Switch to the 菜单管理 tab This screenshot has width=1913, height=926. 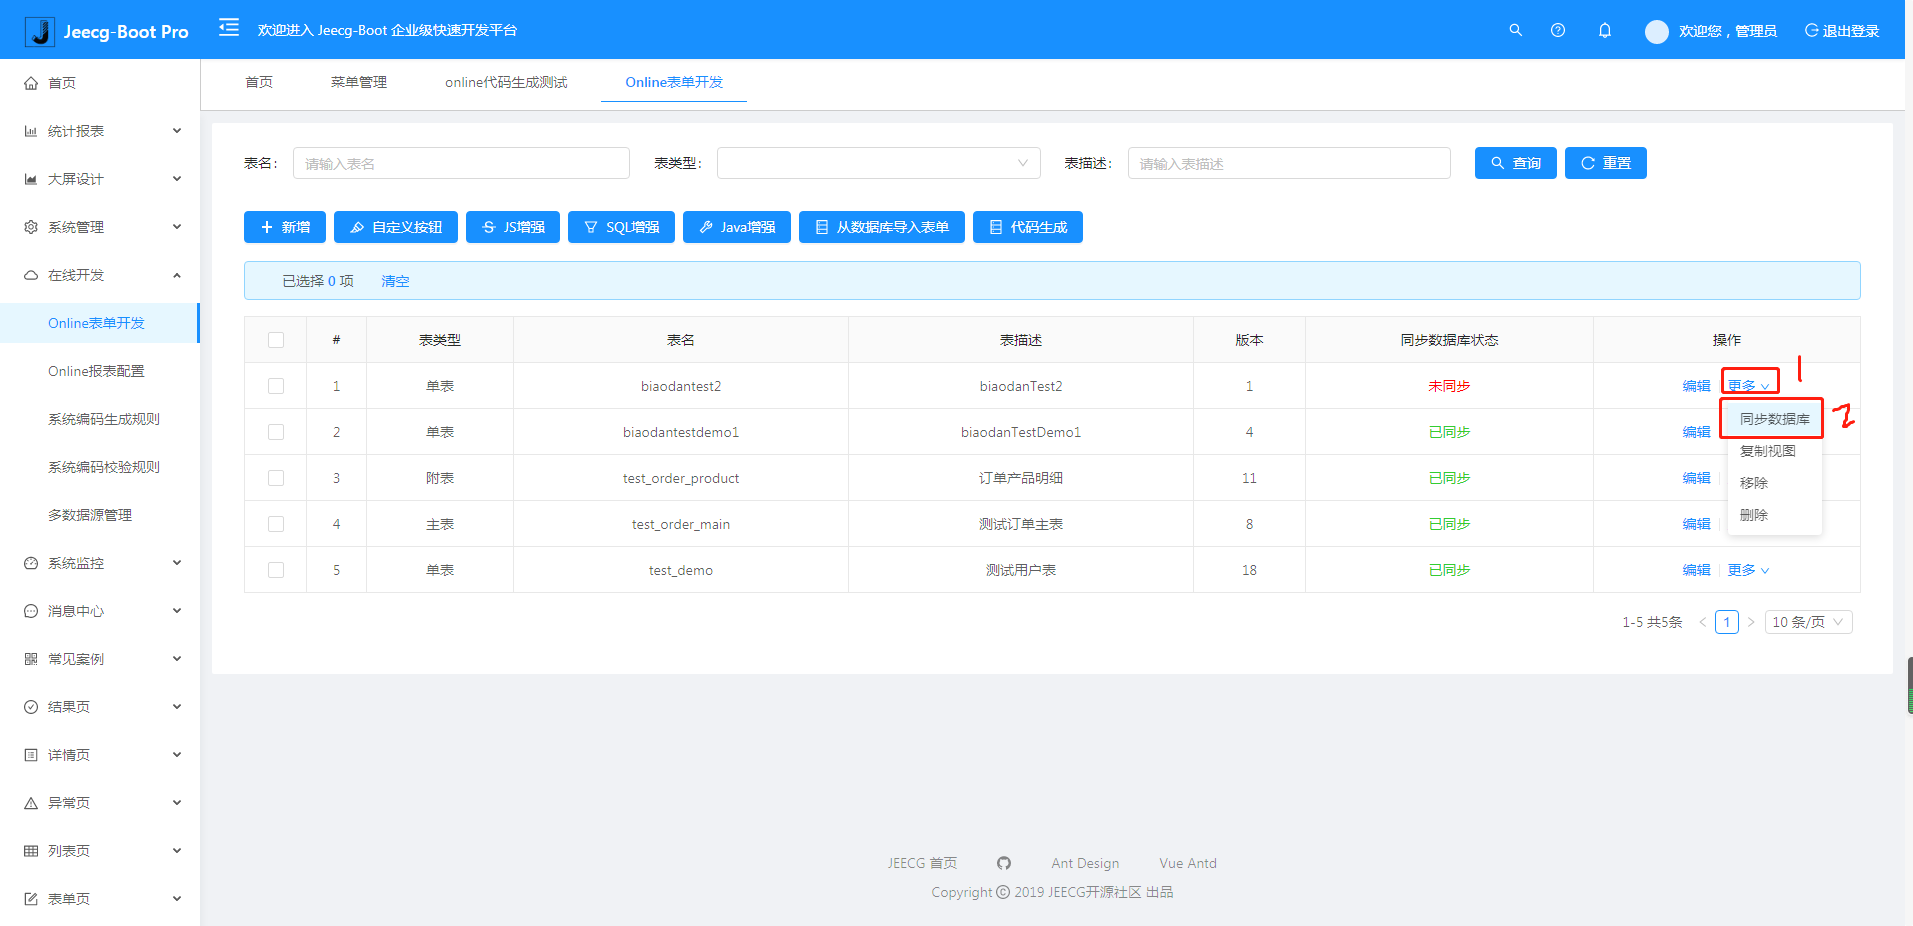tap(359, 82)
